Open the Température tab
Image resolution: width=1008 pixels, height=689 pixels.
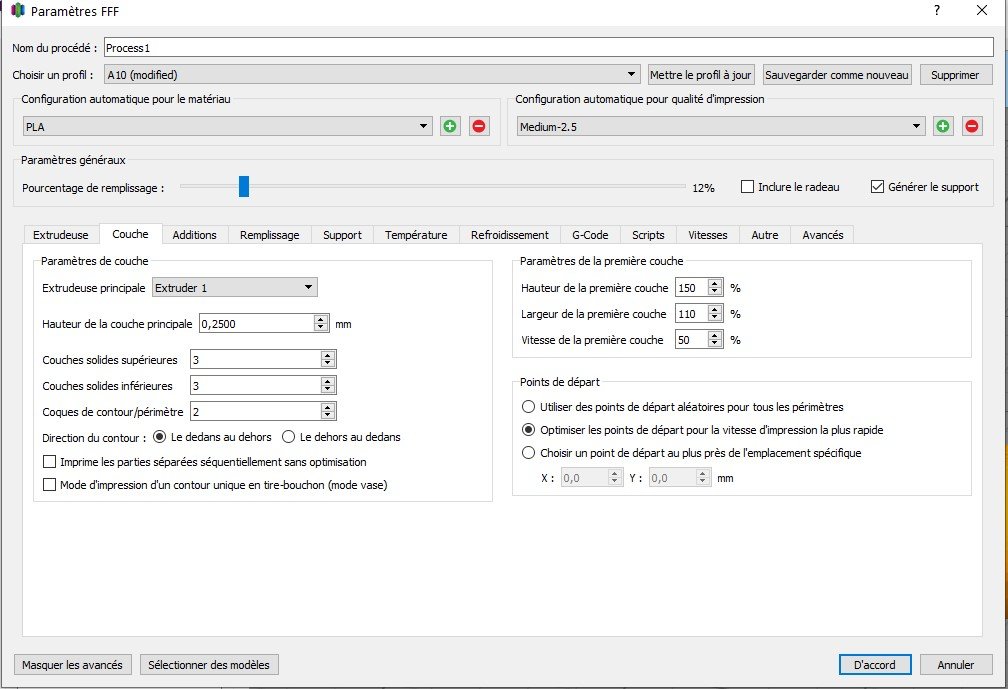416,235
